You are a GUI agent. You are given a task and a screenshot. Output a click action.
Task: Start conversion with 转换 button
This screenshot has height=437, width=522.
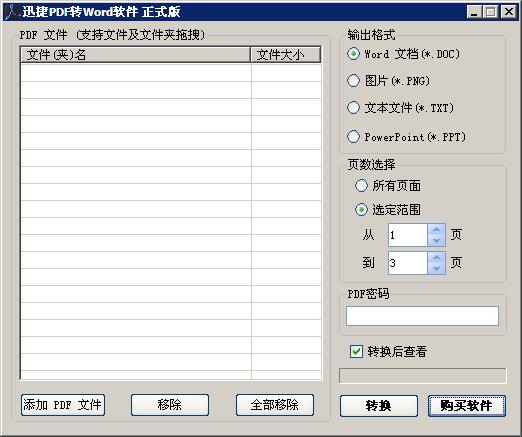tap(379, 406)
